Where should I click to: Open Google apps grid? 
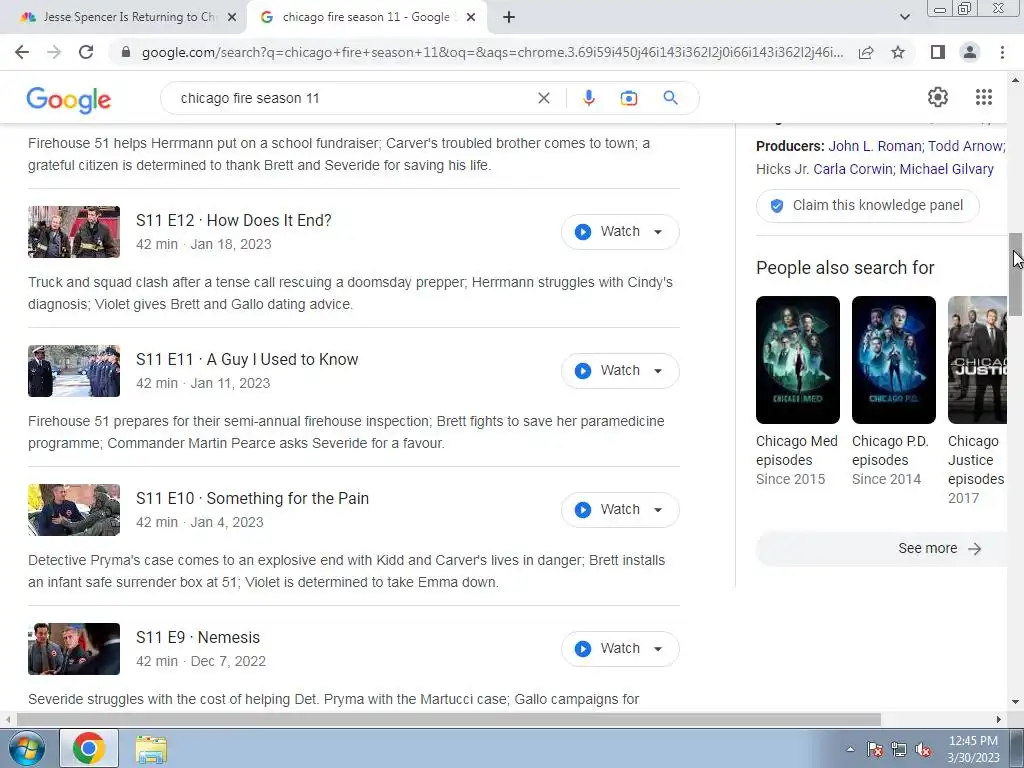coord(984,97)
